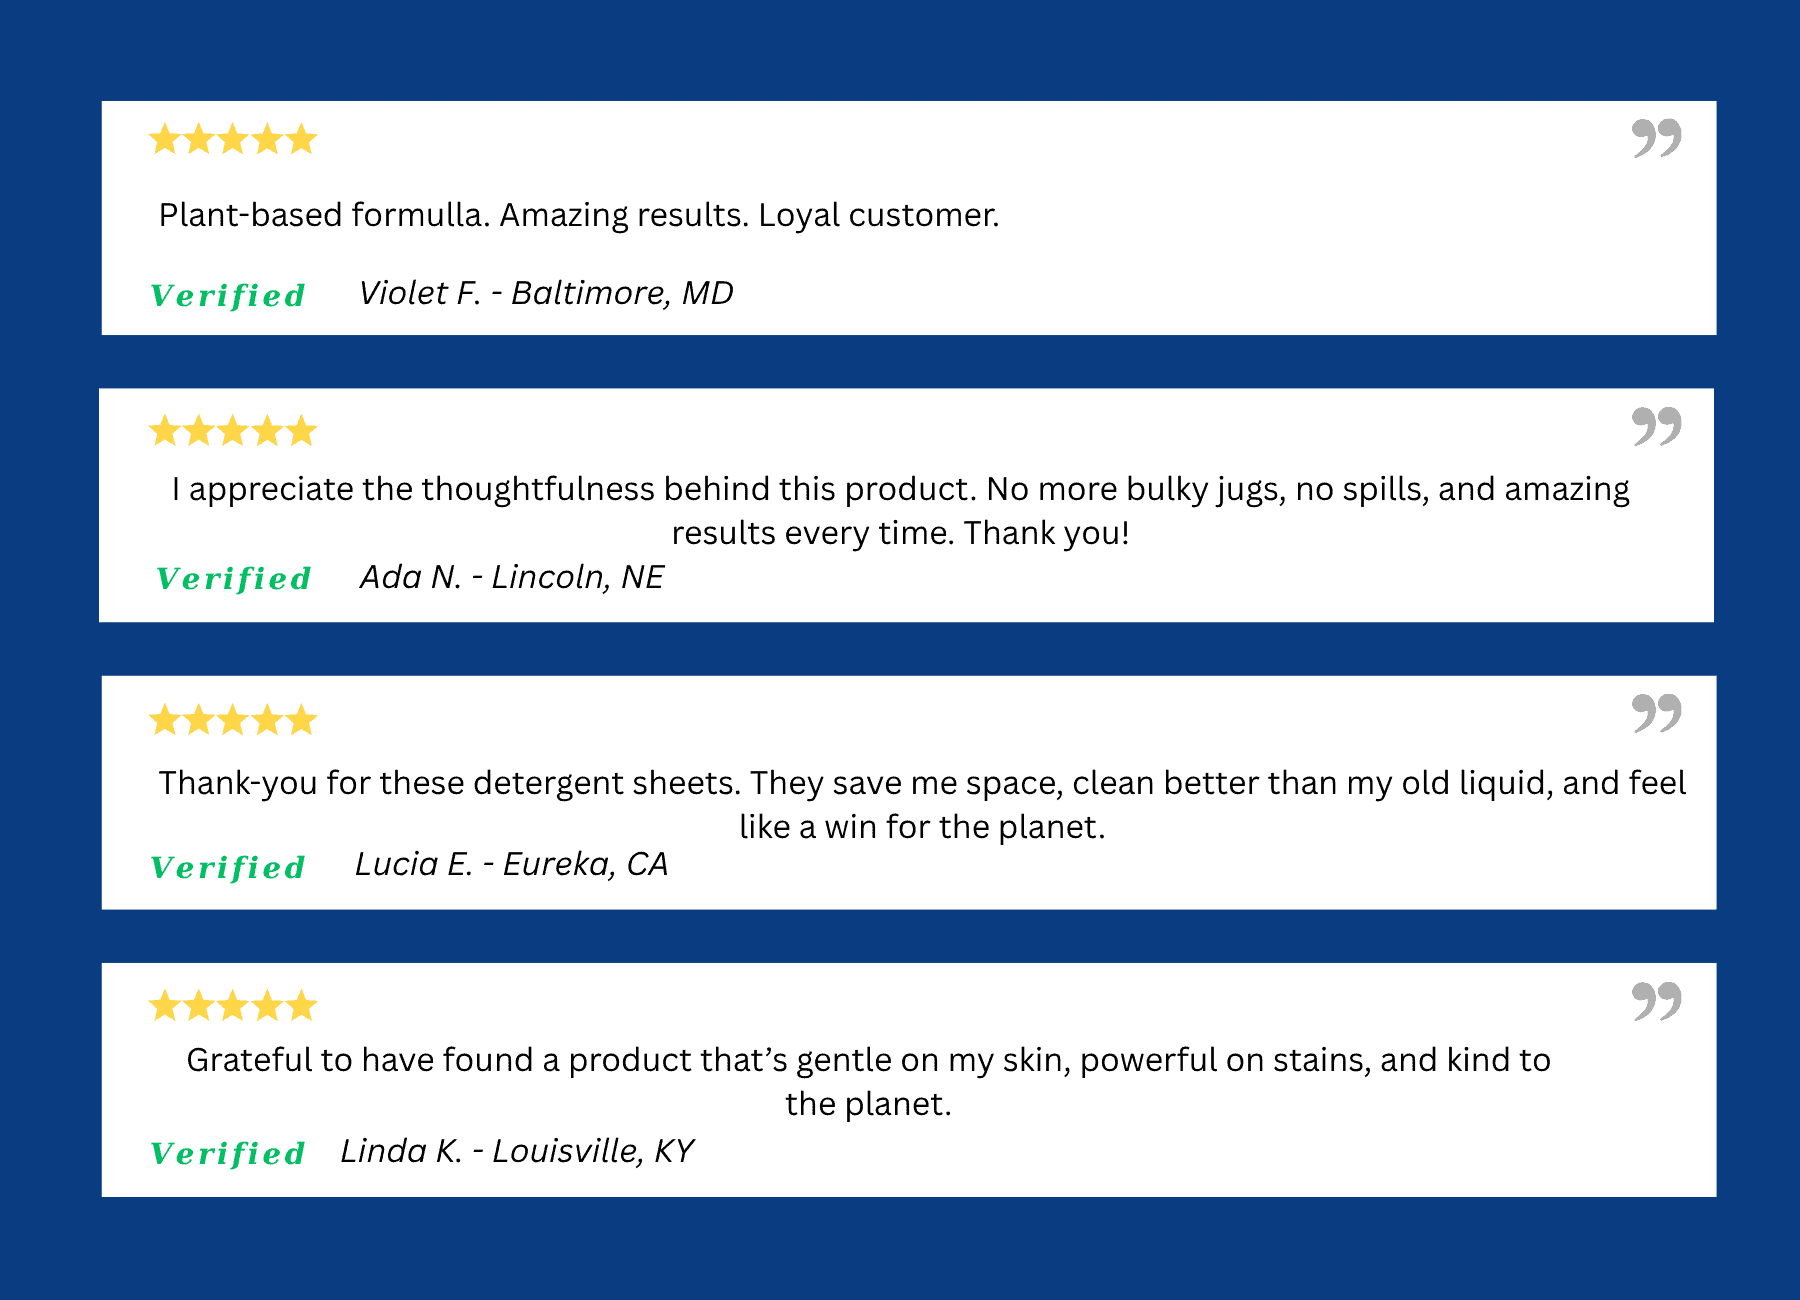
Task: Select reviewer name Linda K. - Louisville, KY
Action: tap(517, 1151)
